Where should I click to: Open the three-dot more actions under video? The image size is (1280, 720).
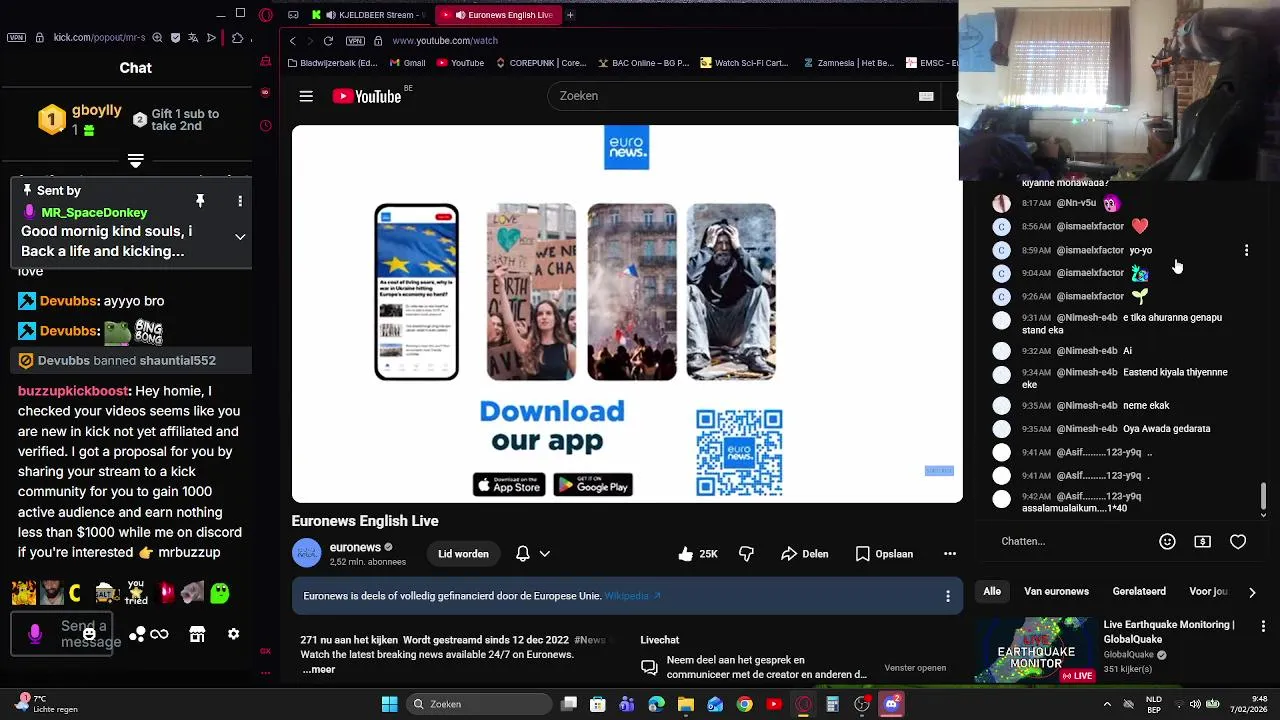[x=950, y=553]
